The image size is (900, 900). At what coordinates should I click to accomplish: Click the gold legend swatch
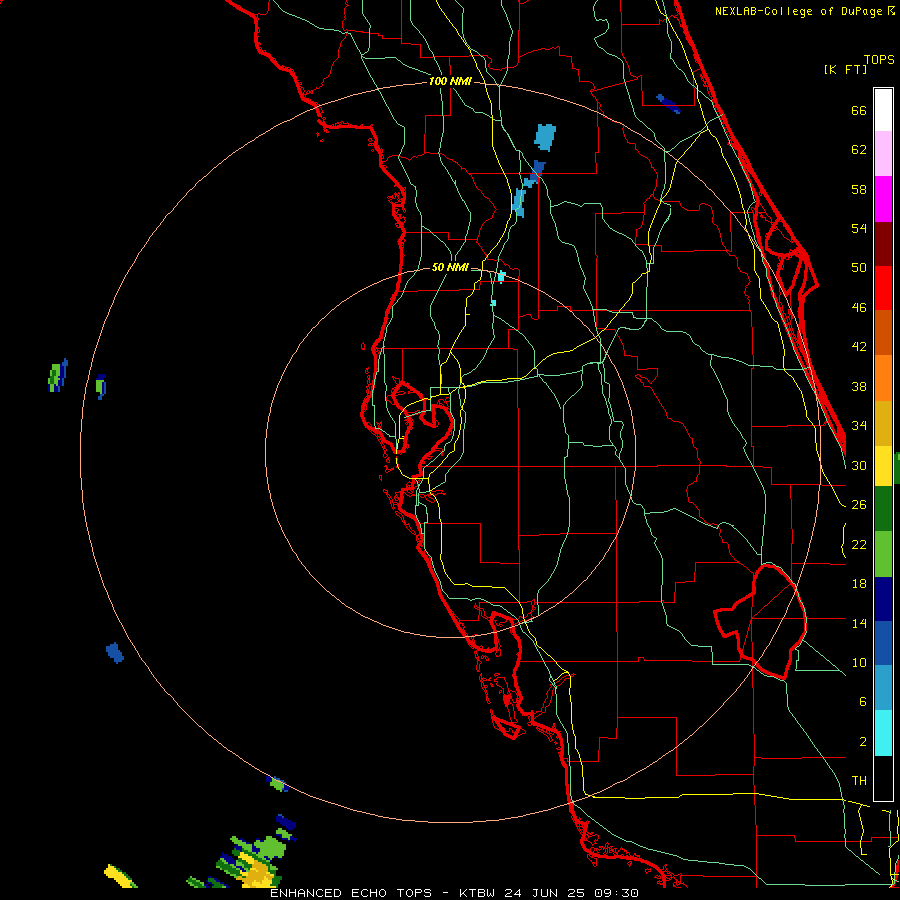coord(883,423)
